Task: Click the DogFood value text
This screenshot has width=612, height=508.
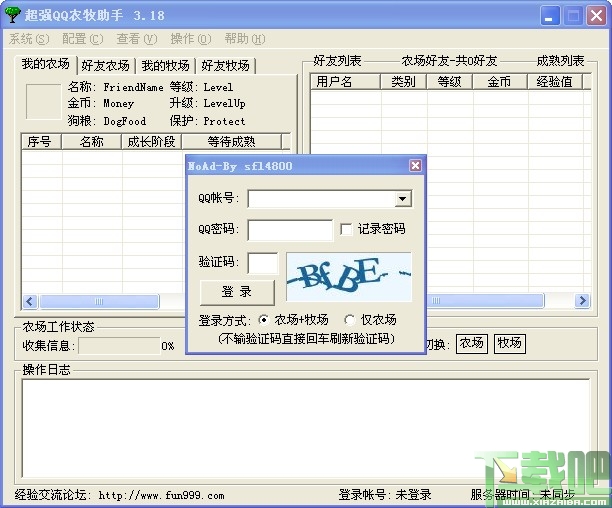Action: [x=125, y=121]
